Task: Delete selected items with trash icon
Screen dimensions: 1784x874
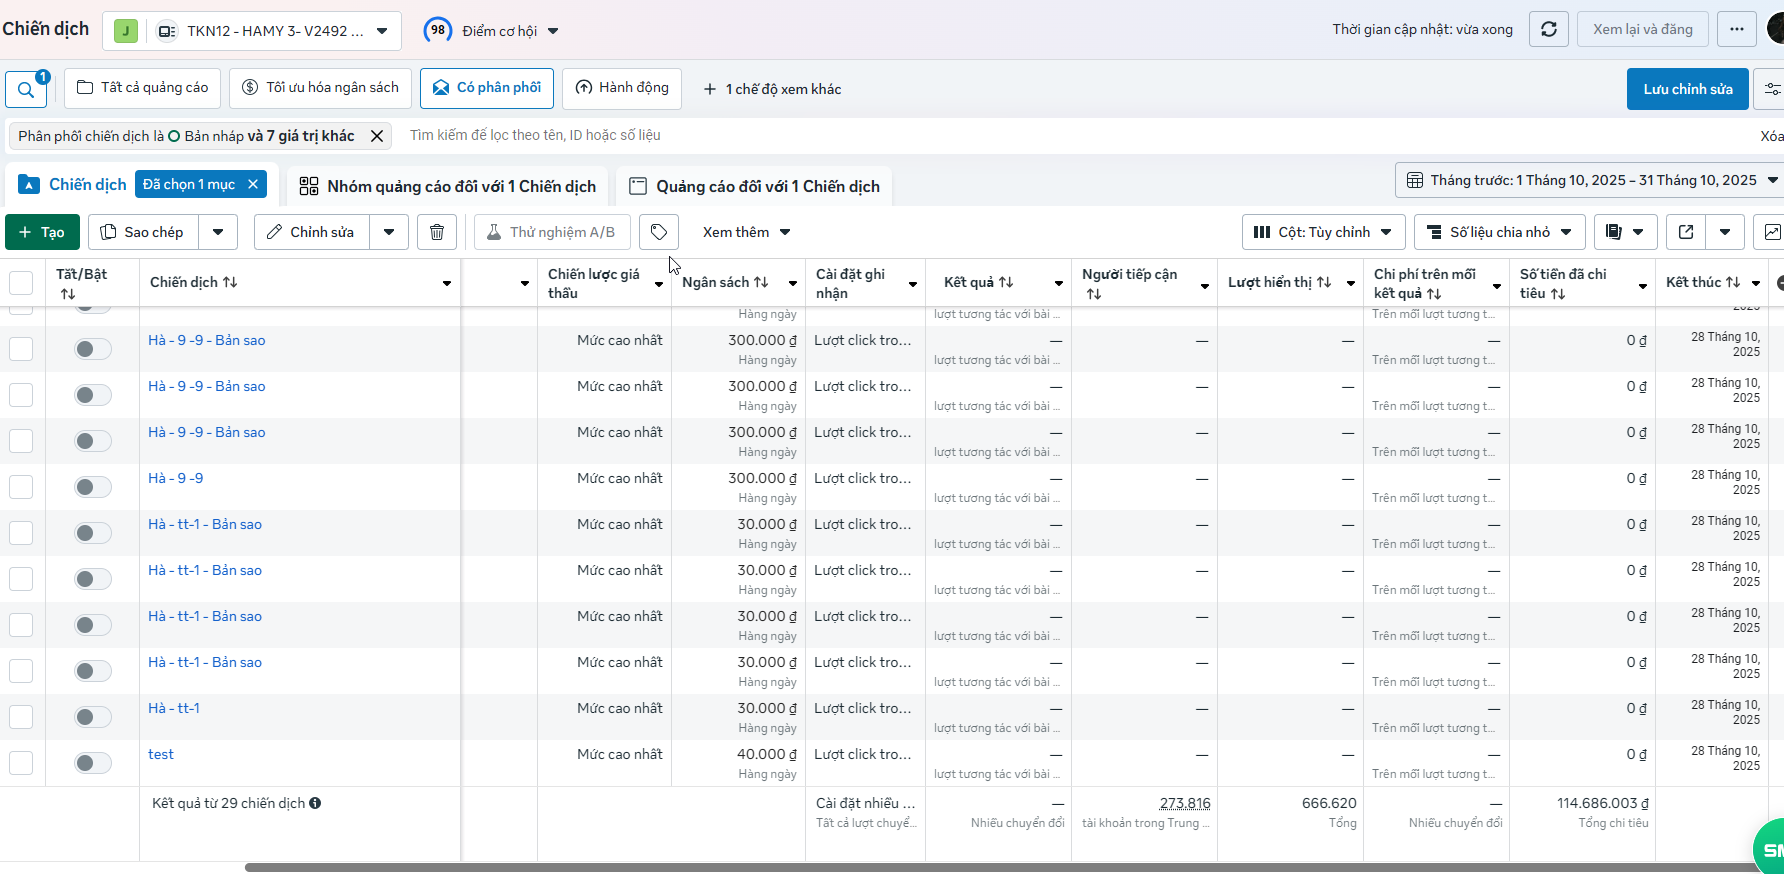Action: click(x=437, y=232)
